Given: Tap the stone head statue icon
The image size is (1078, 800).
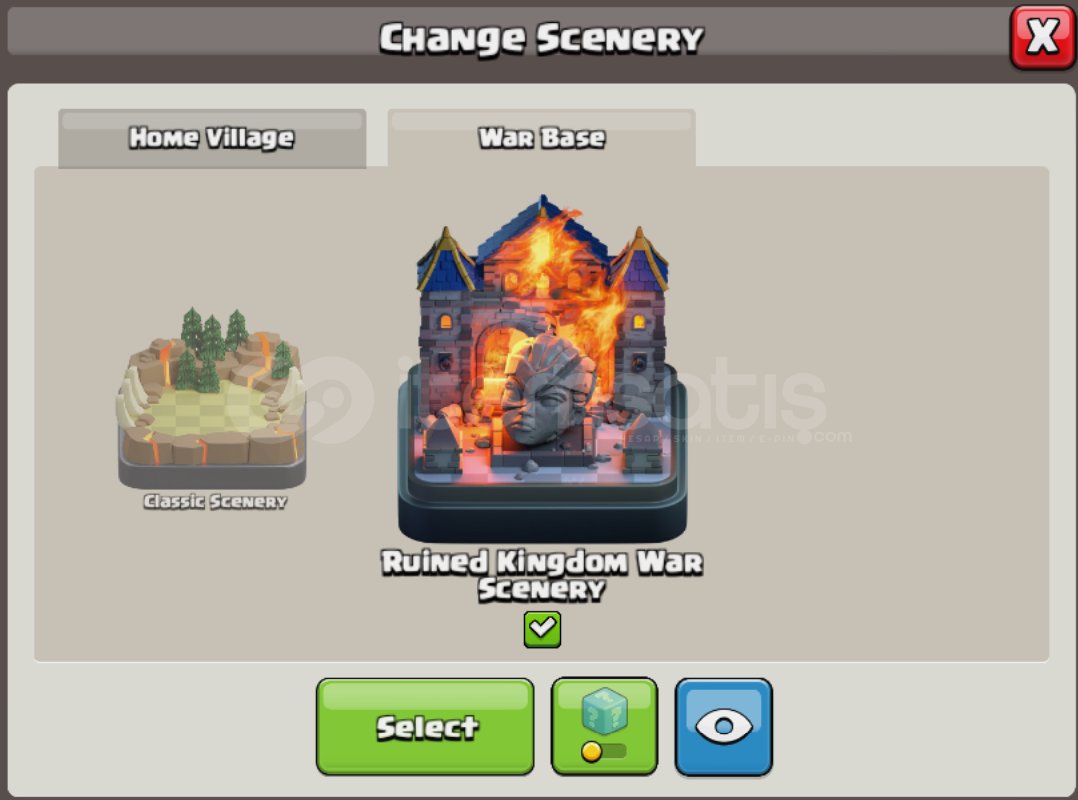Looking at the screenshot, I should [547, 392].
